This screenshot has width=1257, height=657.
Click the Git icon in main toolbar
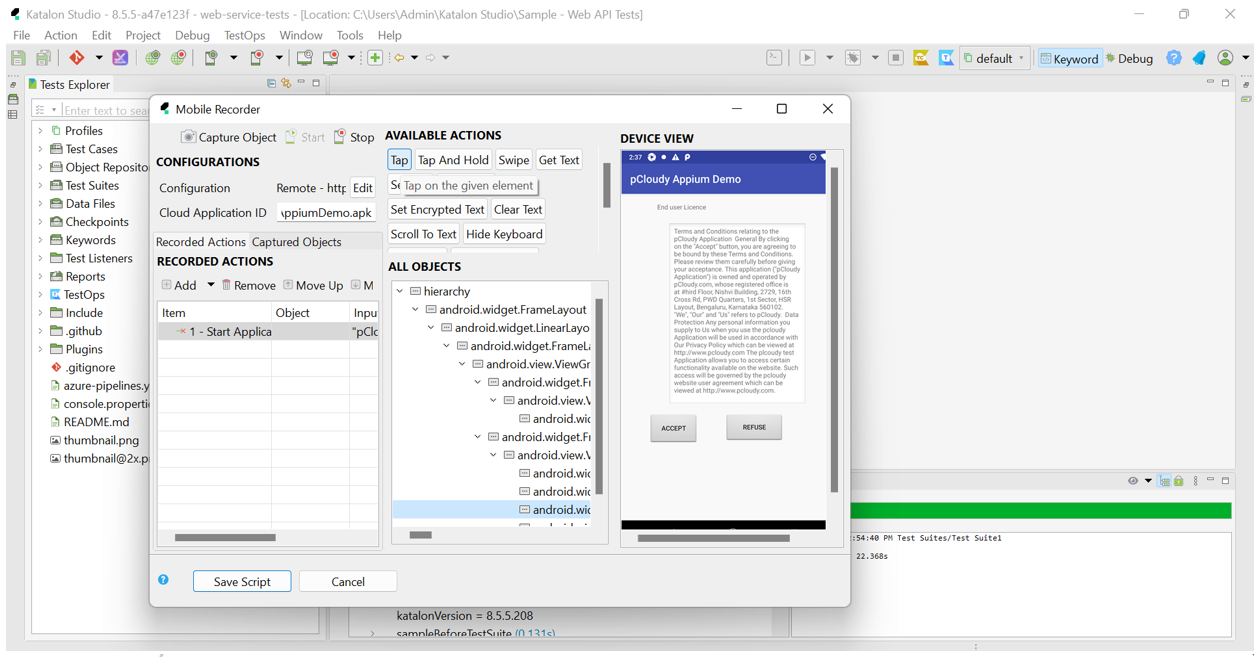pyautogui.click(x=77, y=58)
